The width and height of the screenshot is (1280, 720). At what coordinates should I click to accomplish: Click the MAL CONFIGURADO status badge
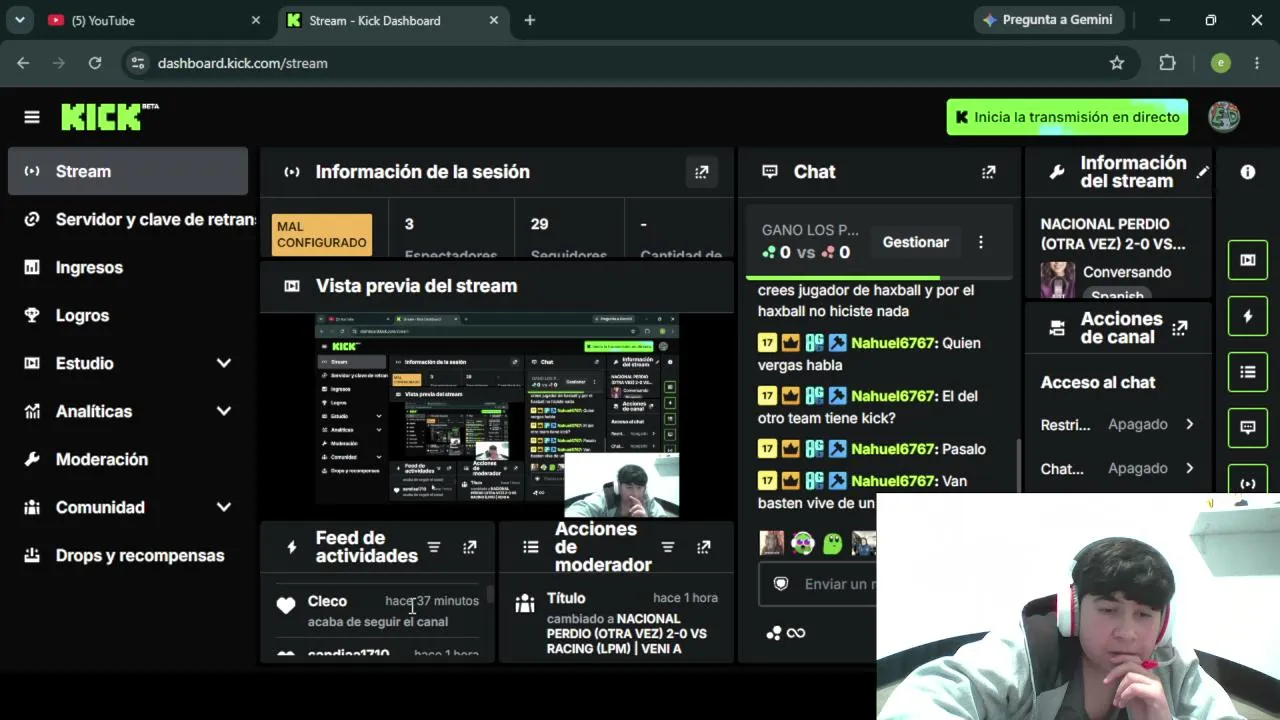[322, 234]
